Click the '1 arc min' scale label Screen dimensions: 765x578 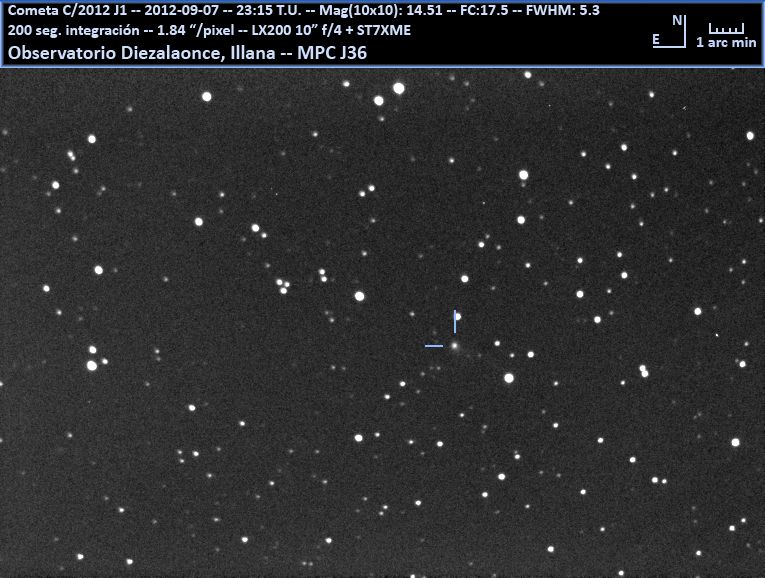click(x=726, y=42)
